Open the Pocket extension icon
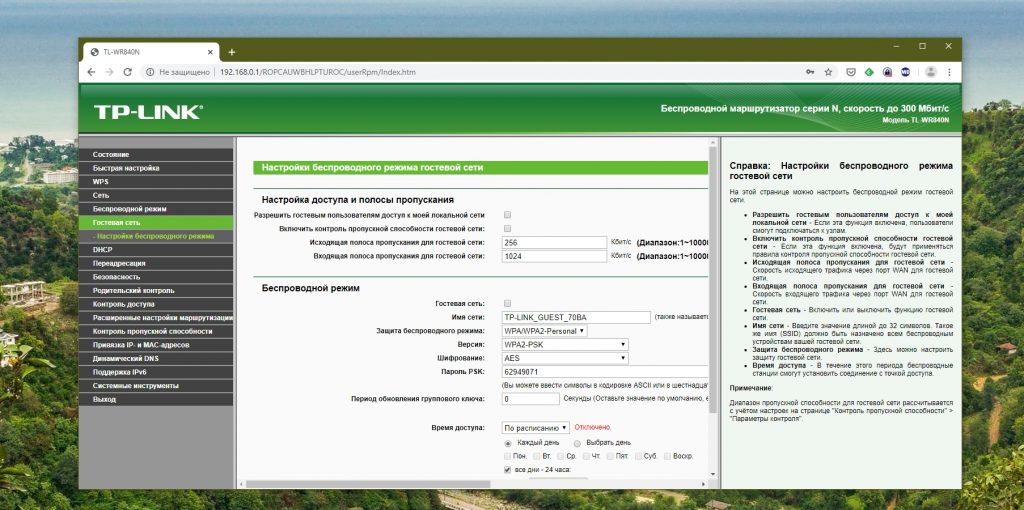 click(850, 72)
